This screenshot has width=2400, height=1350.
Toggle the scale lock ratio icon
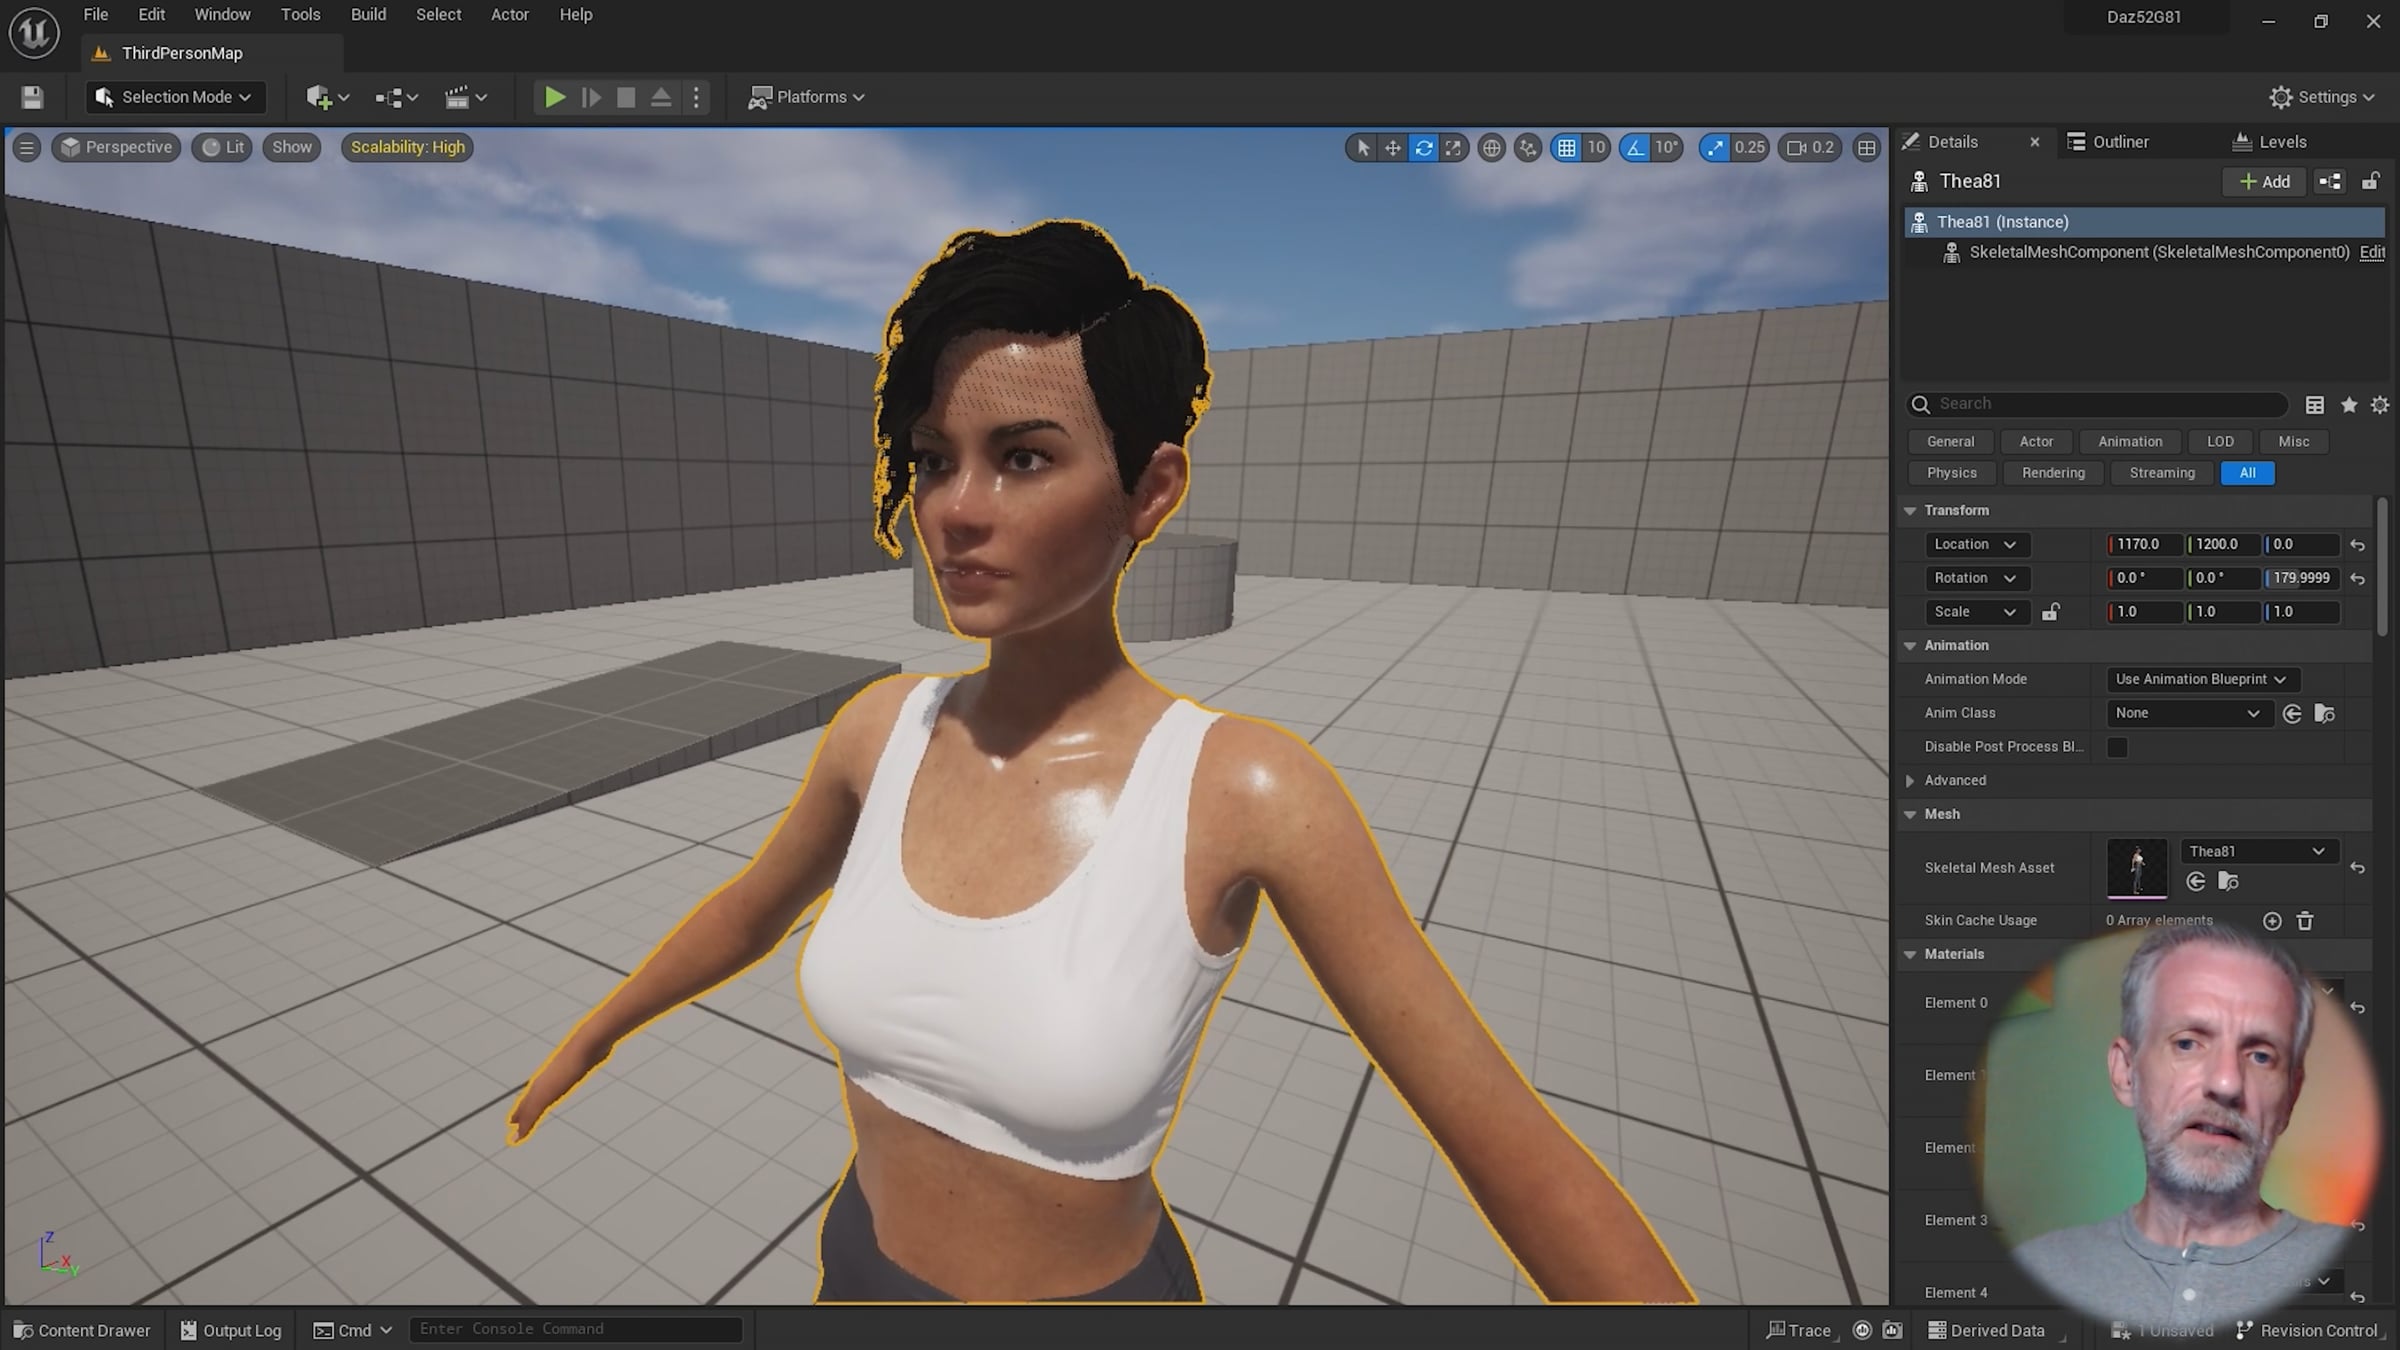coord(2050,612)
